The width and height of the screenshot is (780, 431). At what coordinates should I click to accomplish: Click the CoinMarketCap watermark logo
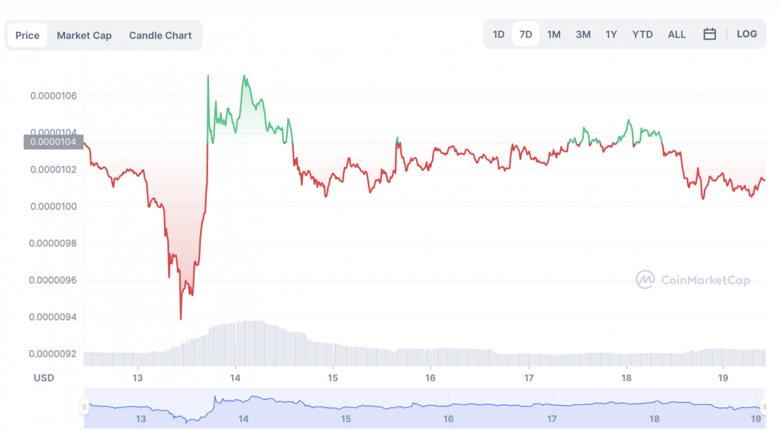(x=693, y=280)
